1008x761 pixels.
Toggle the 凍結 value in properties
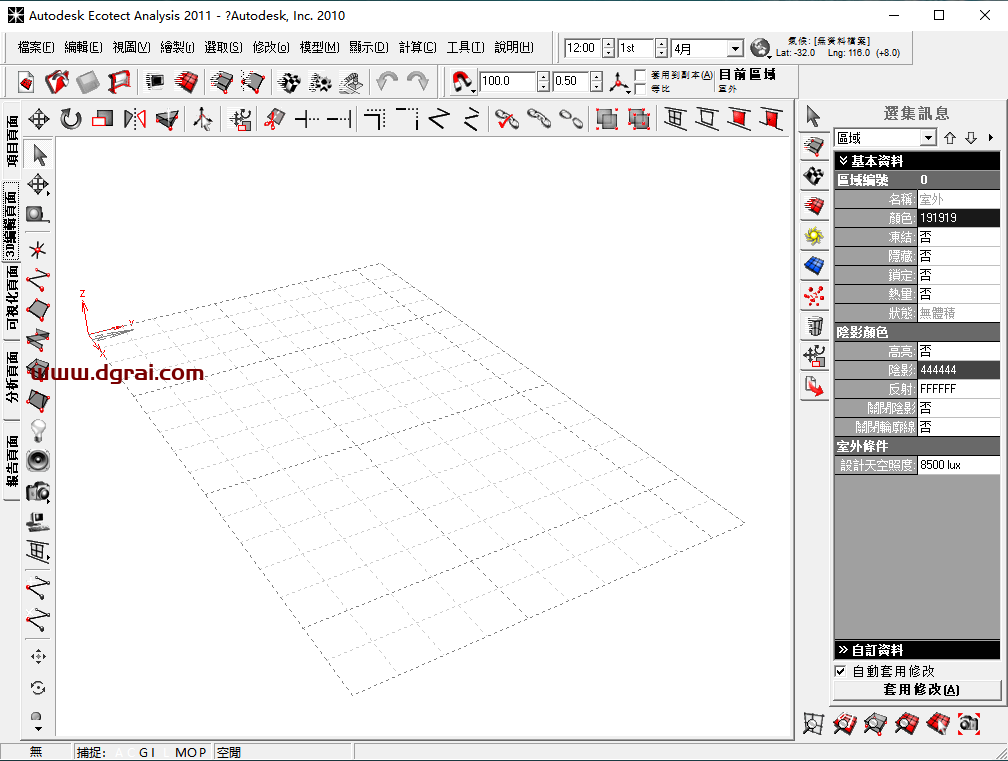(x=958, y=237)
